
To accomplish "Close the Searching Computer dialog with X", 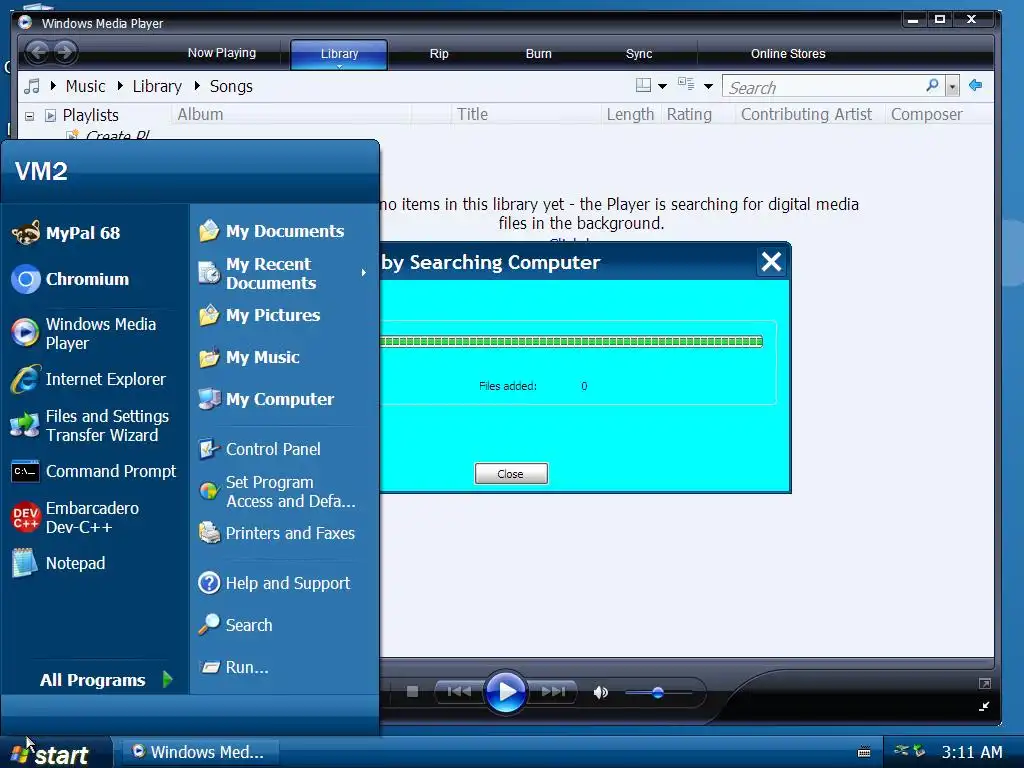I will [771, 262].
